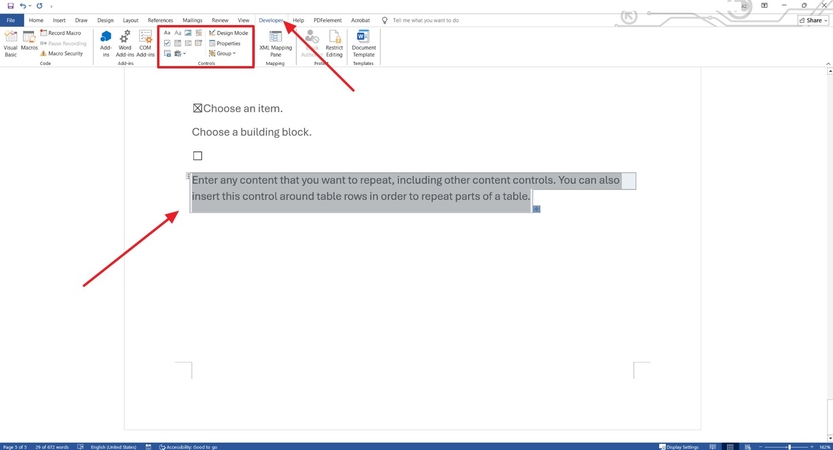
Task: Select the Developer tab
Action: [x=271, y=20]
